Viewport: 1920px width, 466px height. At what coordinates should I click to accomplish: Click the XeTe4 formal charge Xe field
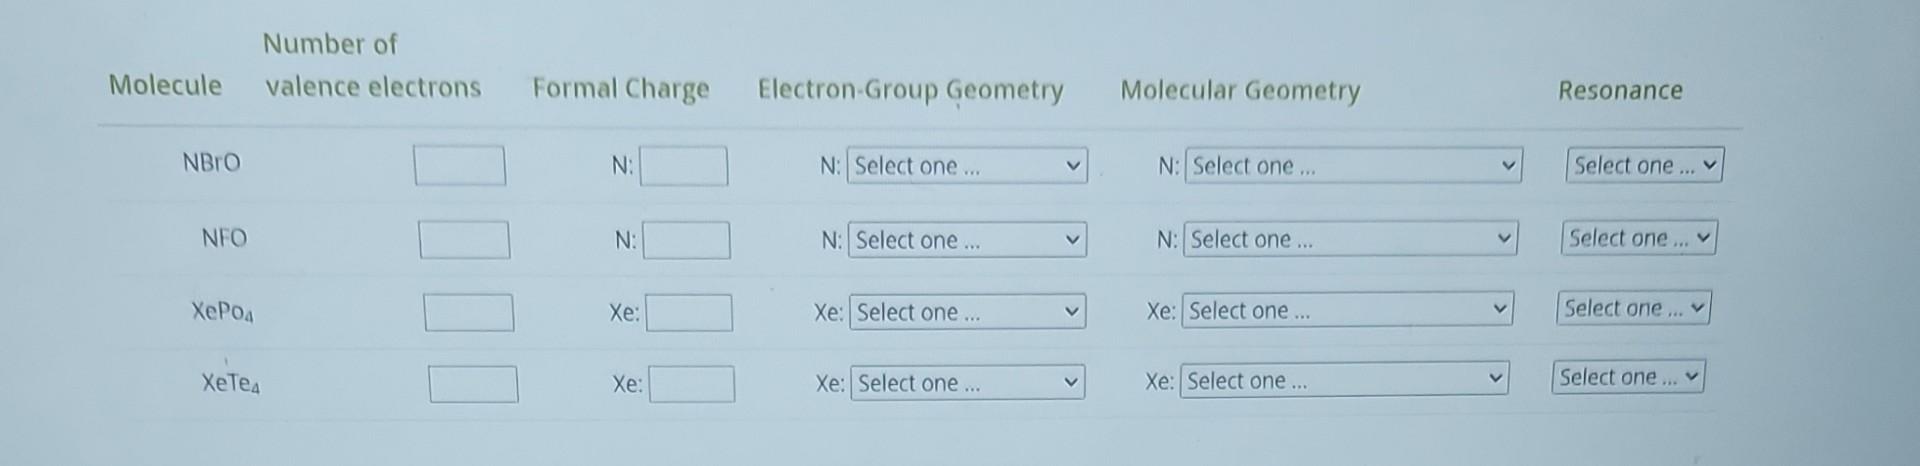click(692, 384)
